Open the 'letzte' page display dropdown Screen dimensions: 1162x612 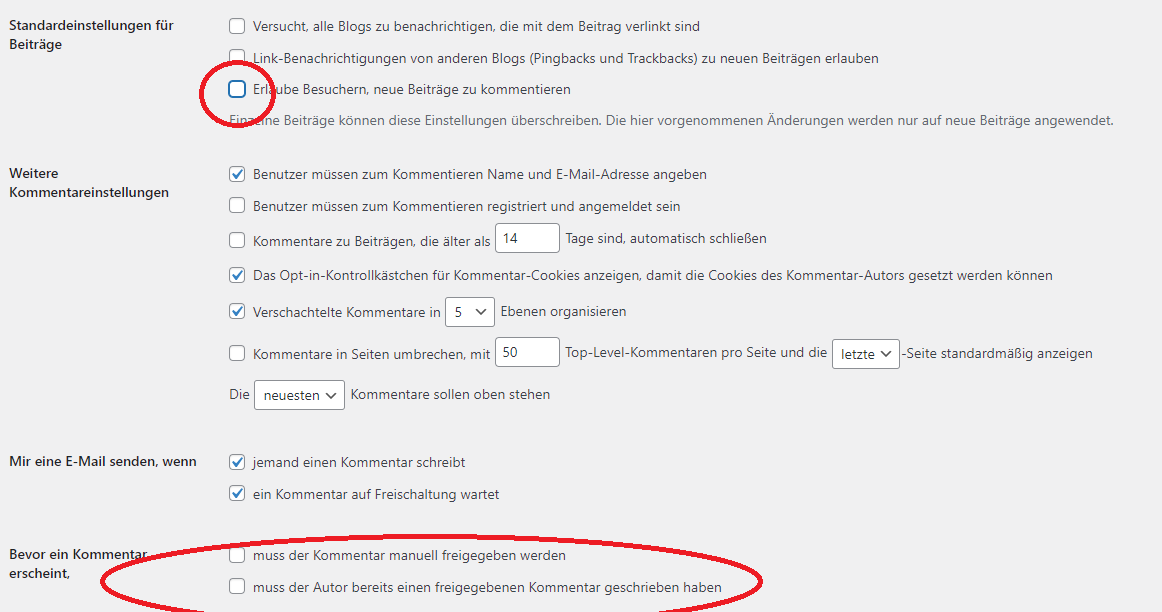[x=865, y=354]
